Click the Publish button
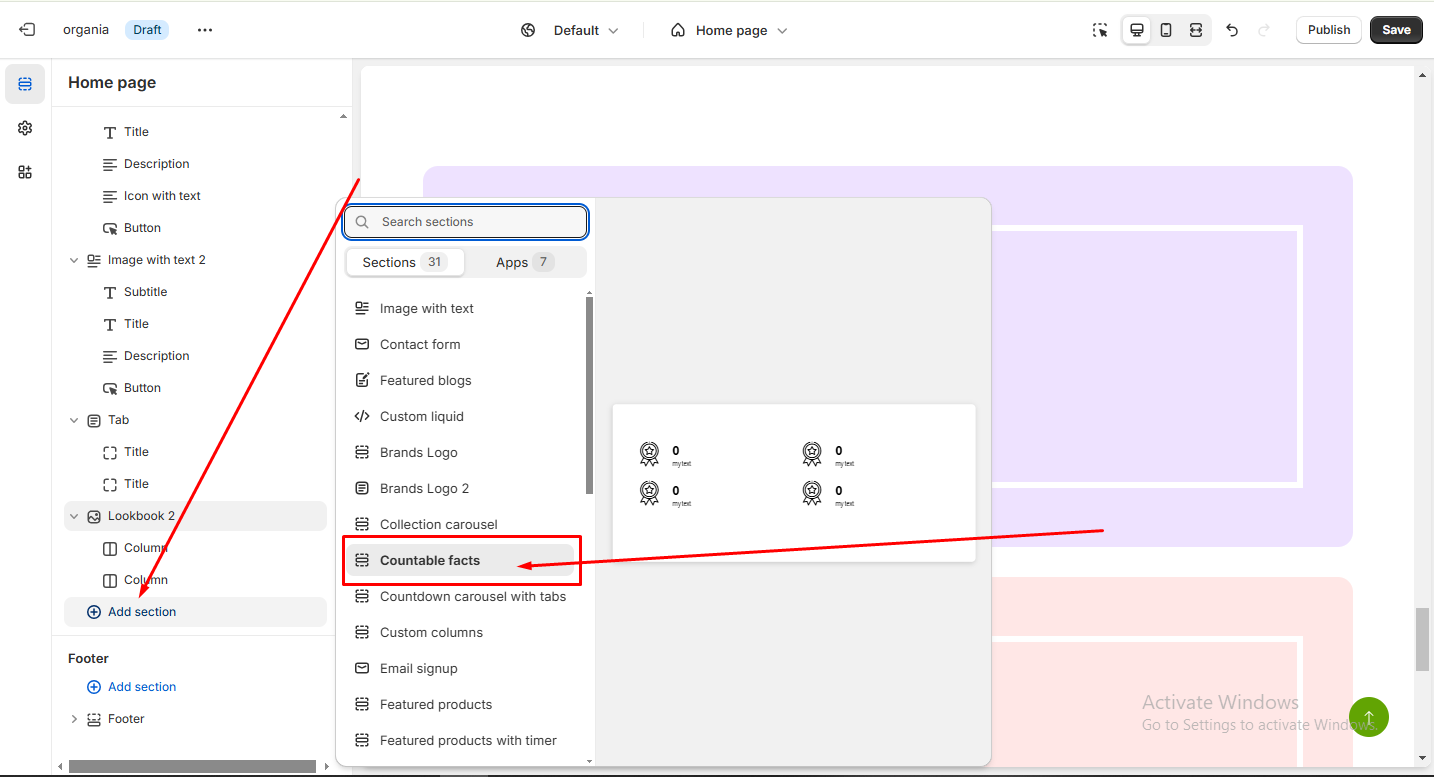Screen dimensions: 1434x777 click(1329, 30)
